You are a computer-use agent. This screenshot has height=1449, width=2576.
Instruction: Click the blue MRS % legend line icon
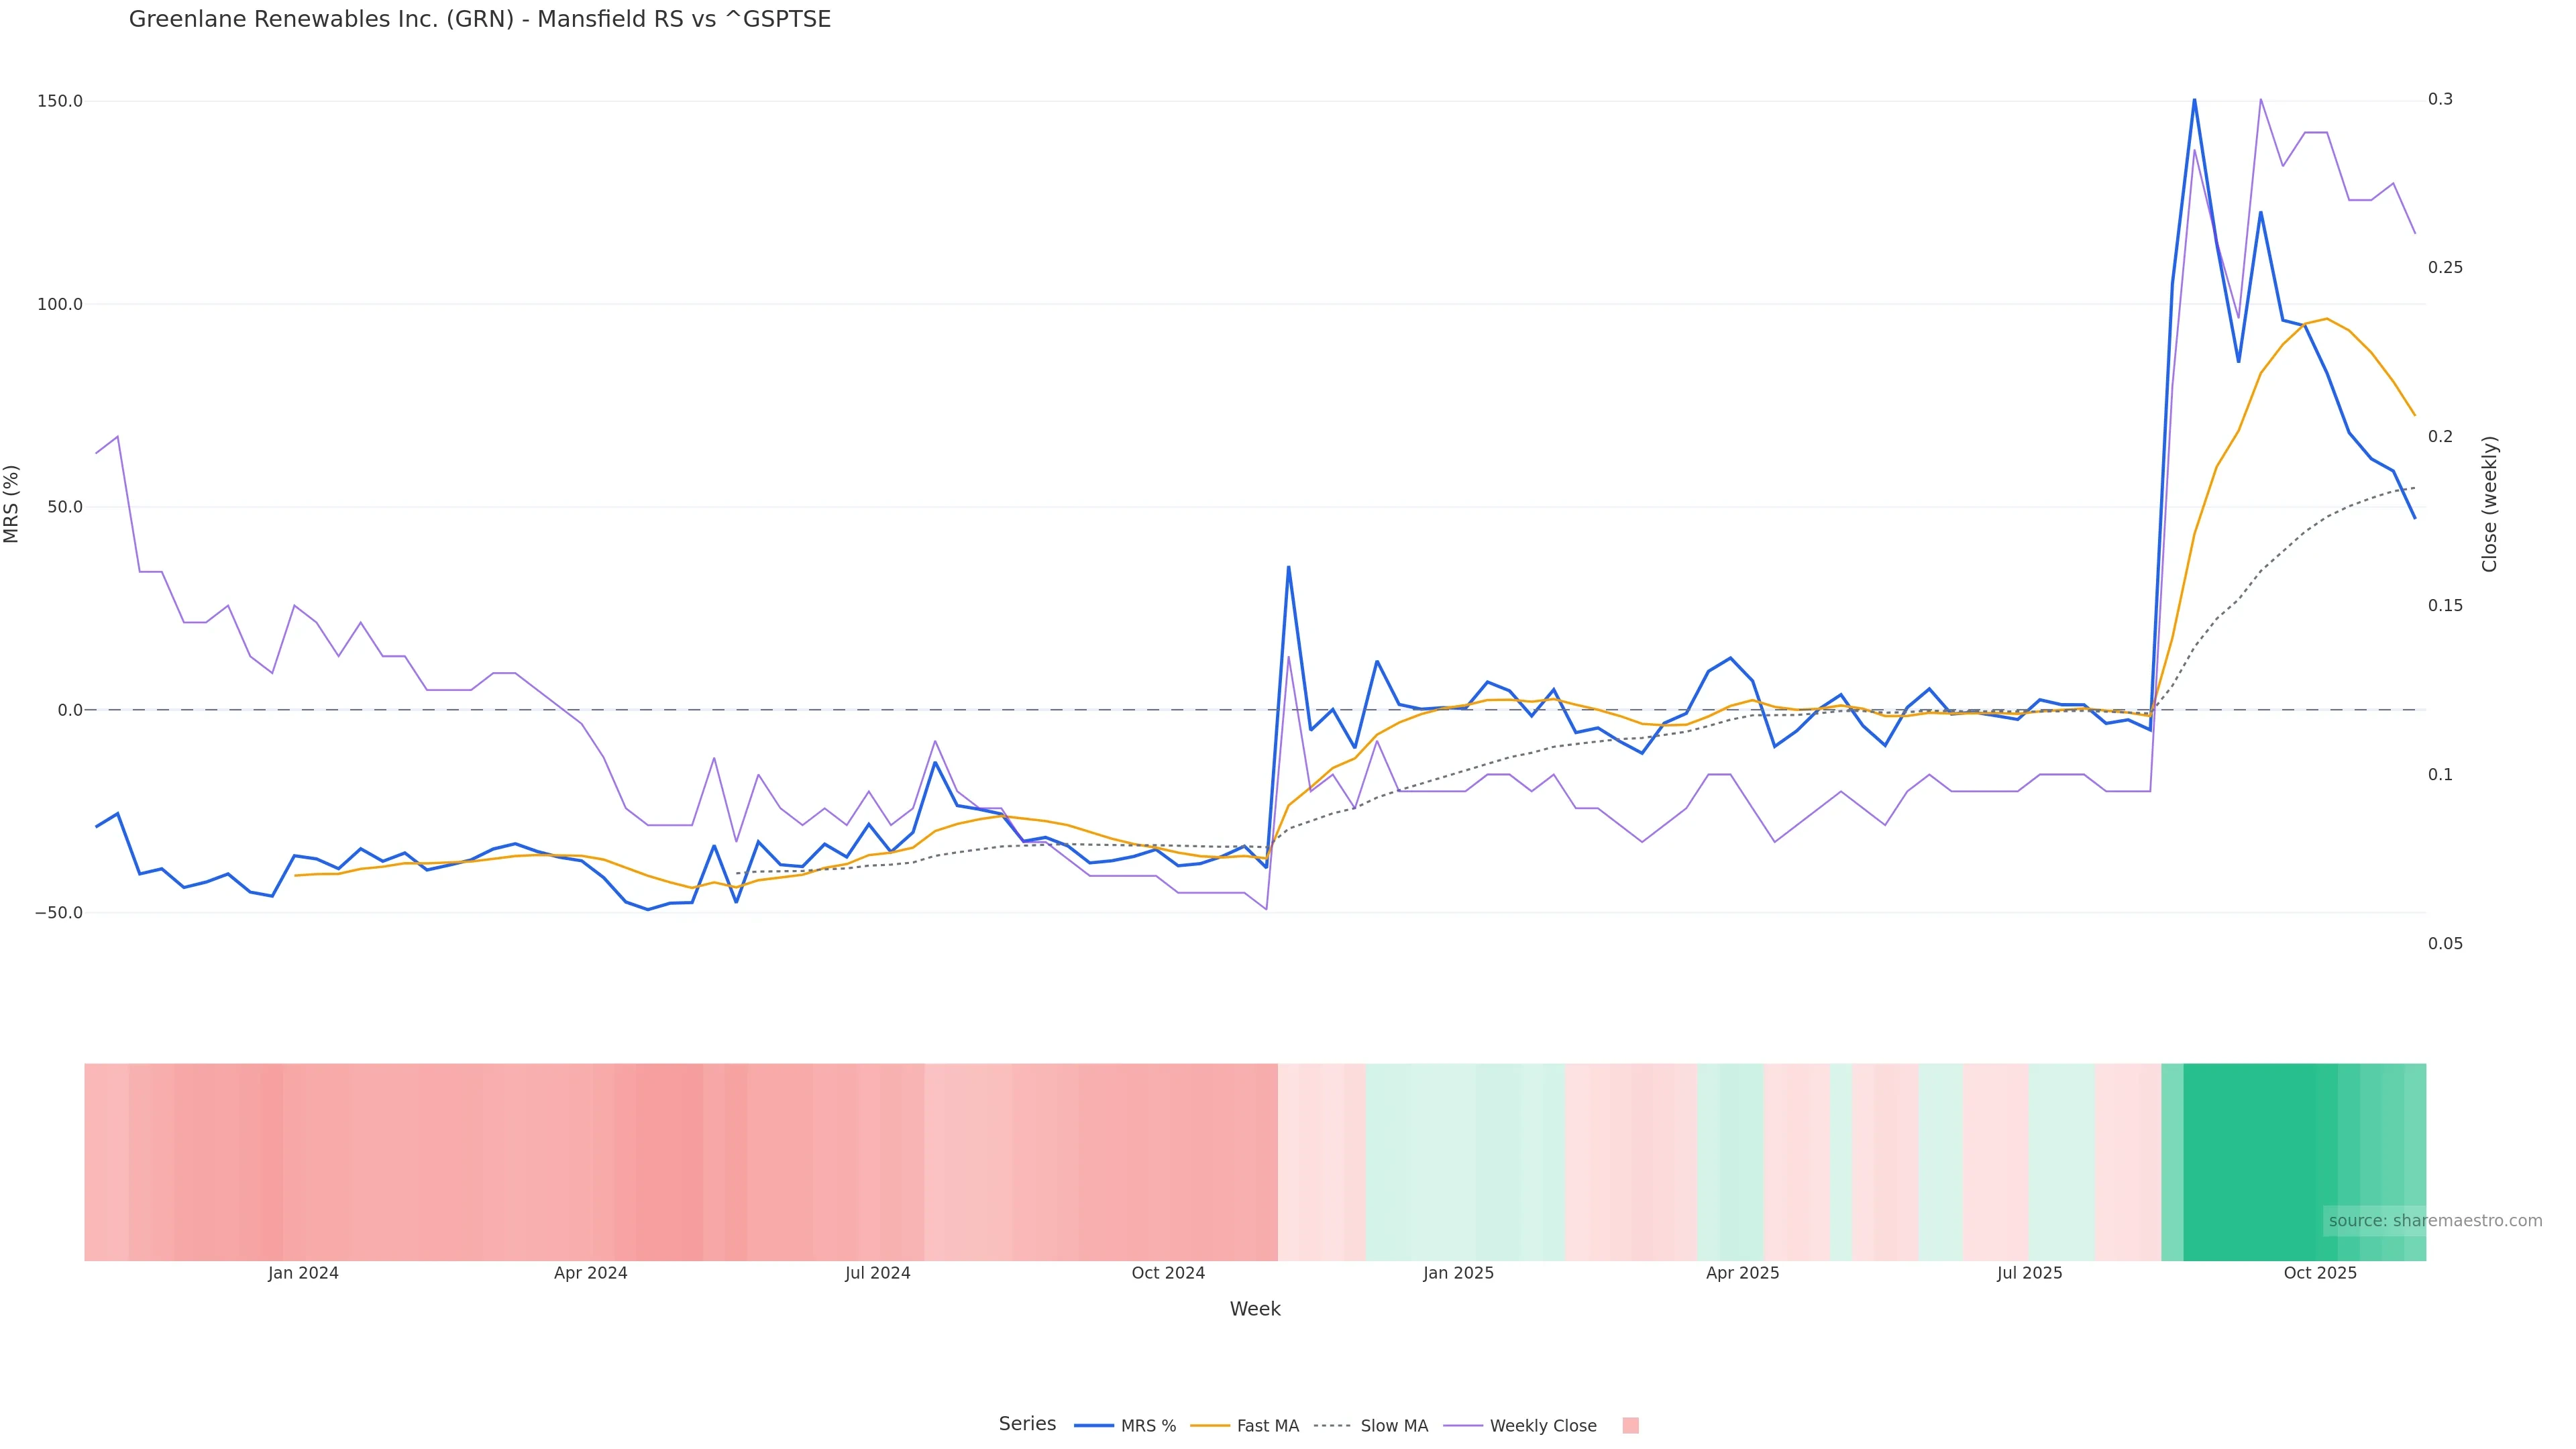1093,1426
